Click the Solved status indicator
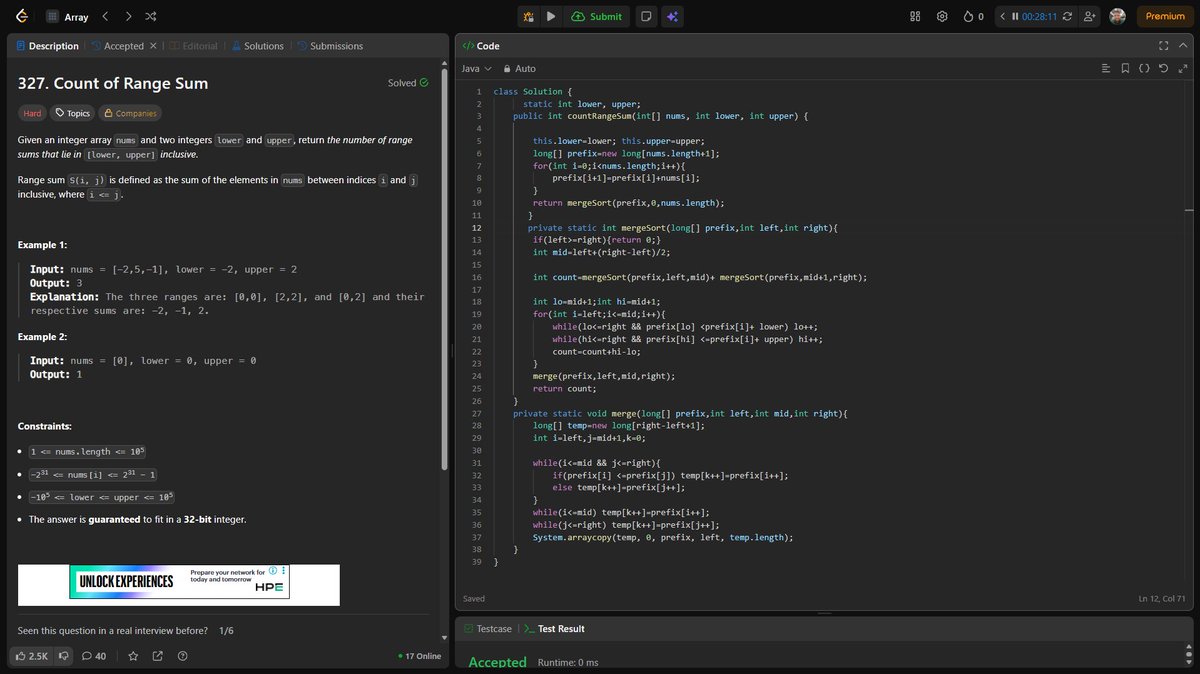The height and width of the screenshot is (674, 1200). [408, 83]
